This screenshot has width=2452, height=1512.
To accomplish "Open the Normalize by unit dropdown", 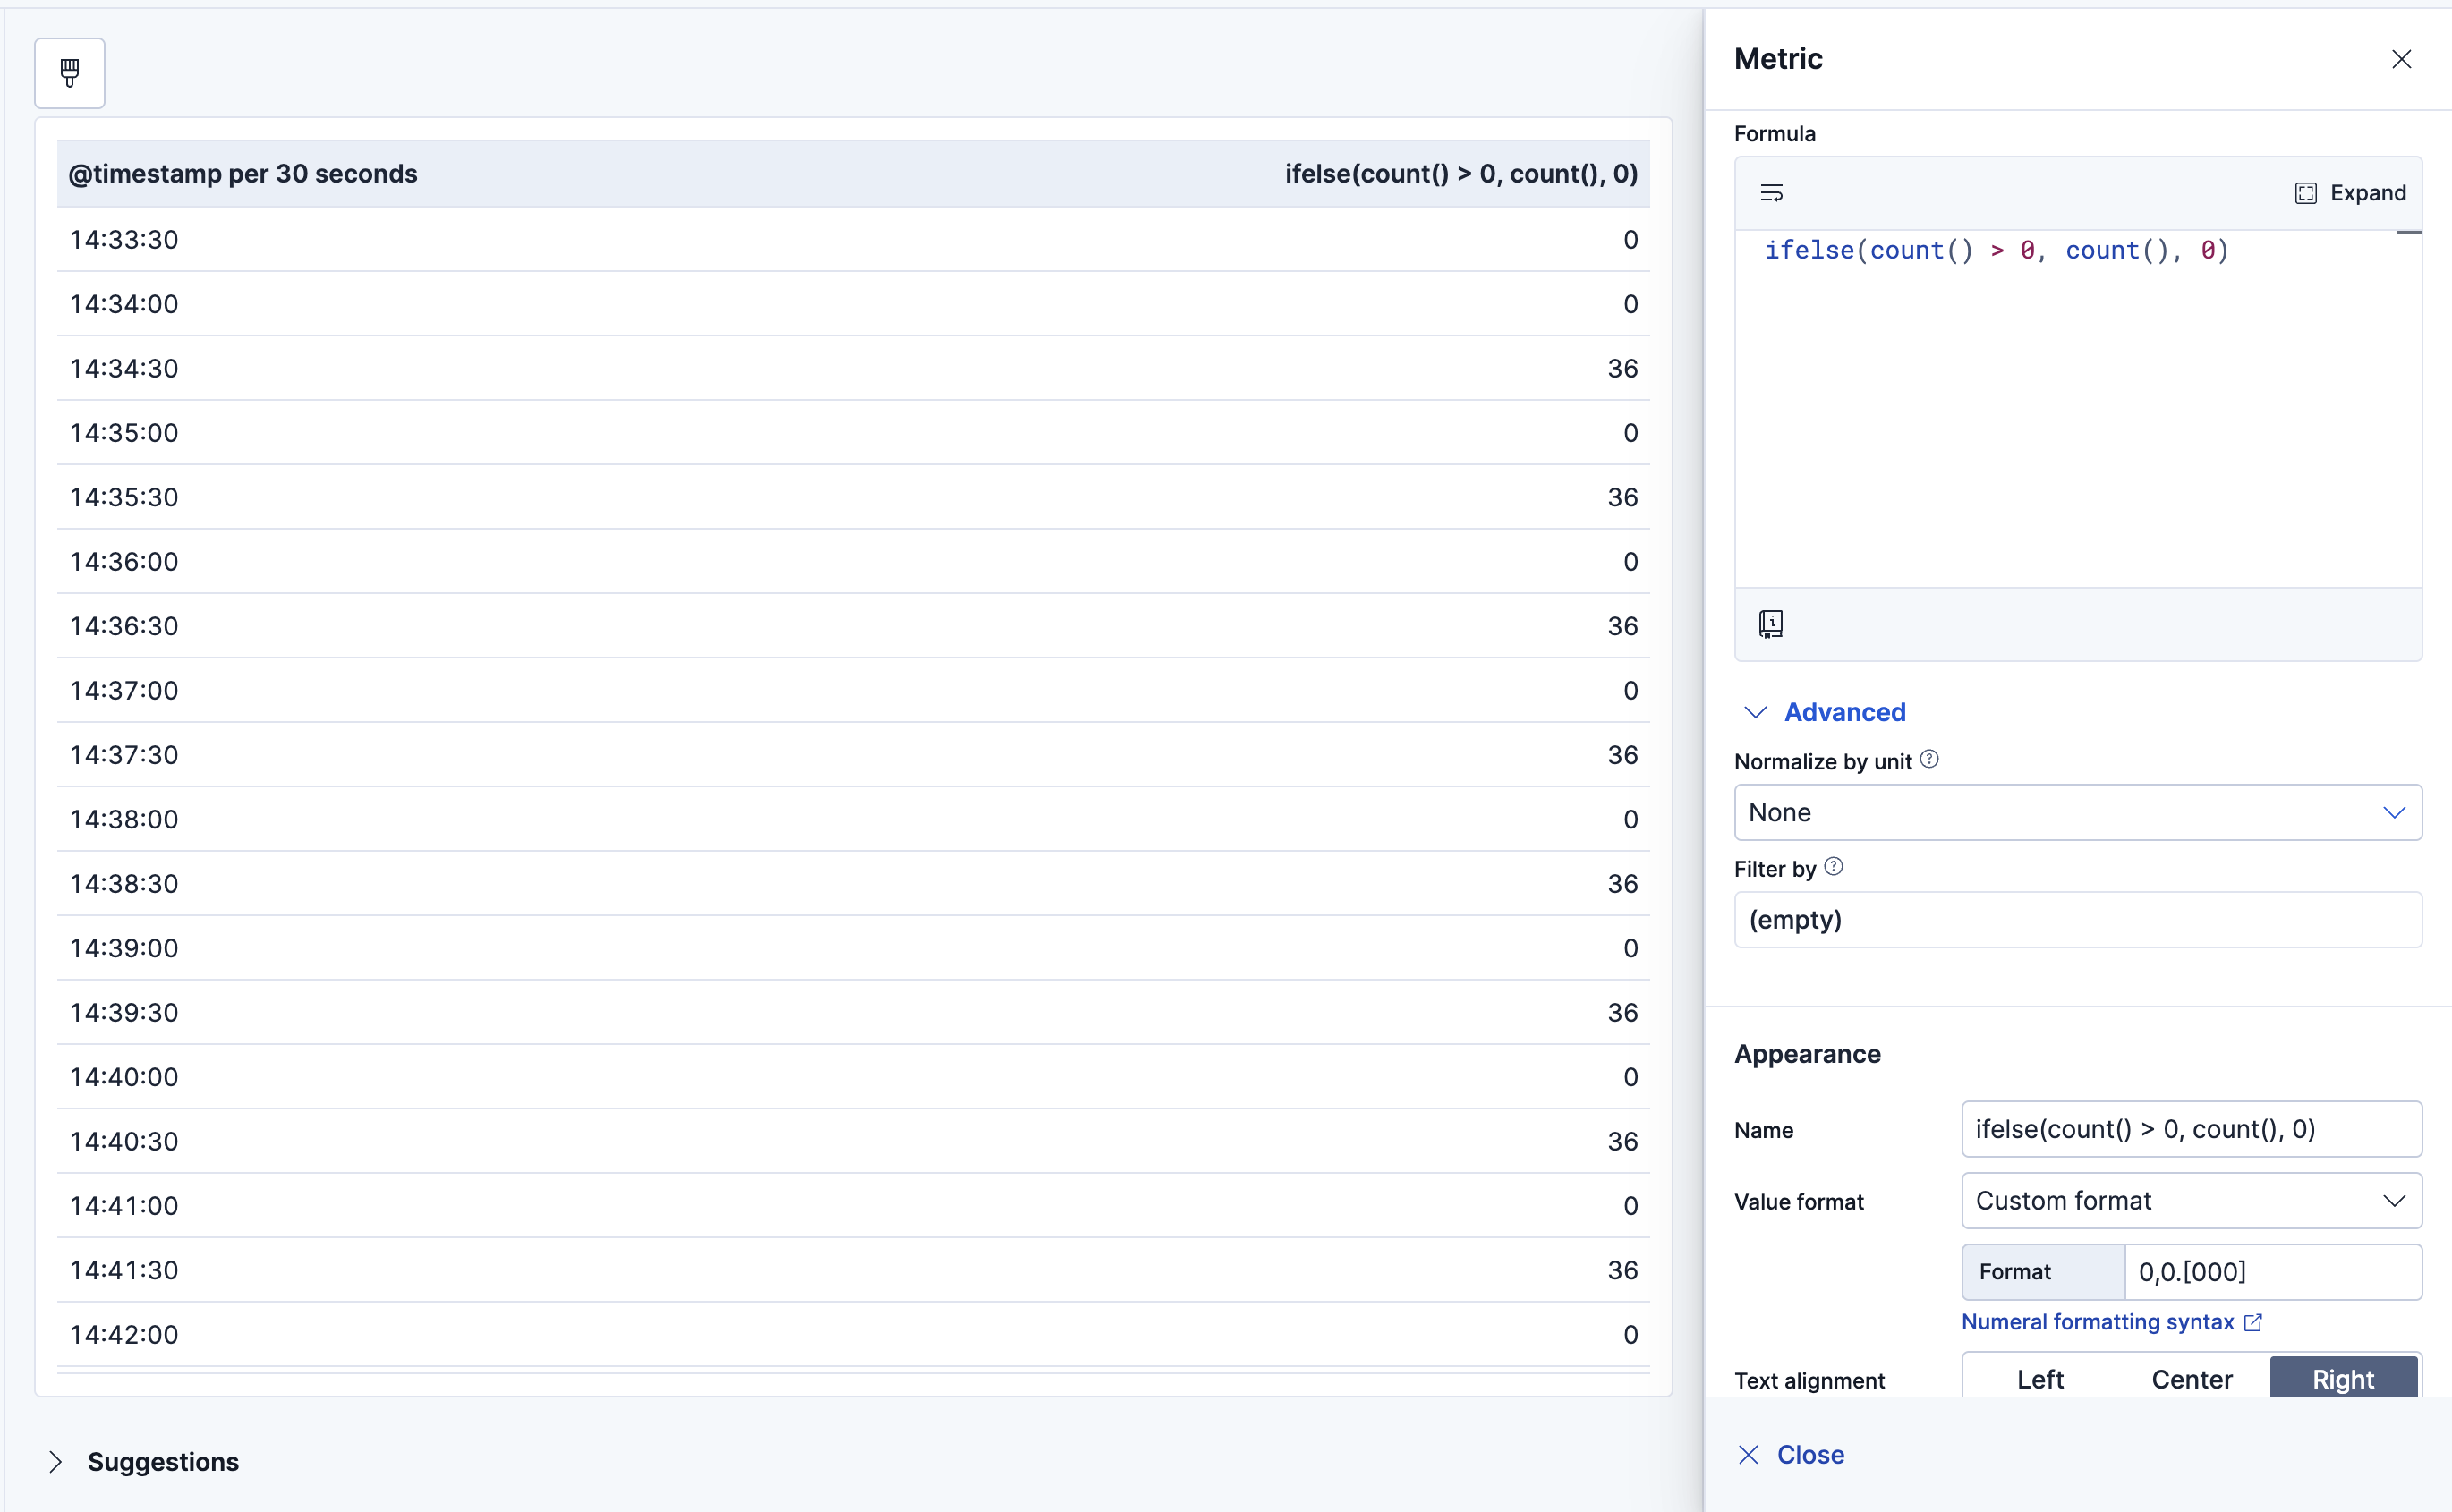I will (2077, 812).
